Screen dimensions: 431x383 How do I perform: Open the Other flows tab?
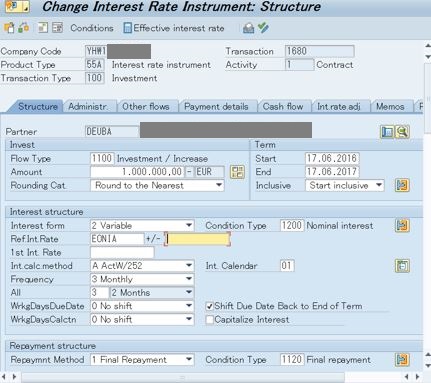pyautogui.click(x=146, y=107)
